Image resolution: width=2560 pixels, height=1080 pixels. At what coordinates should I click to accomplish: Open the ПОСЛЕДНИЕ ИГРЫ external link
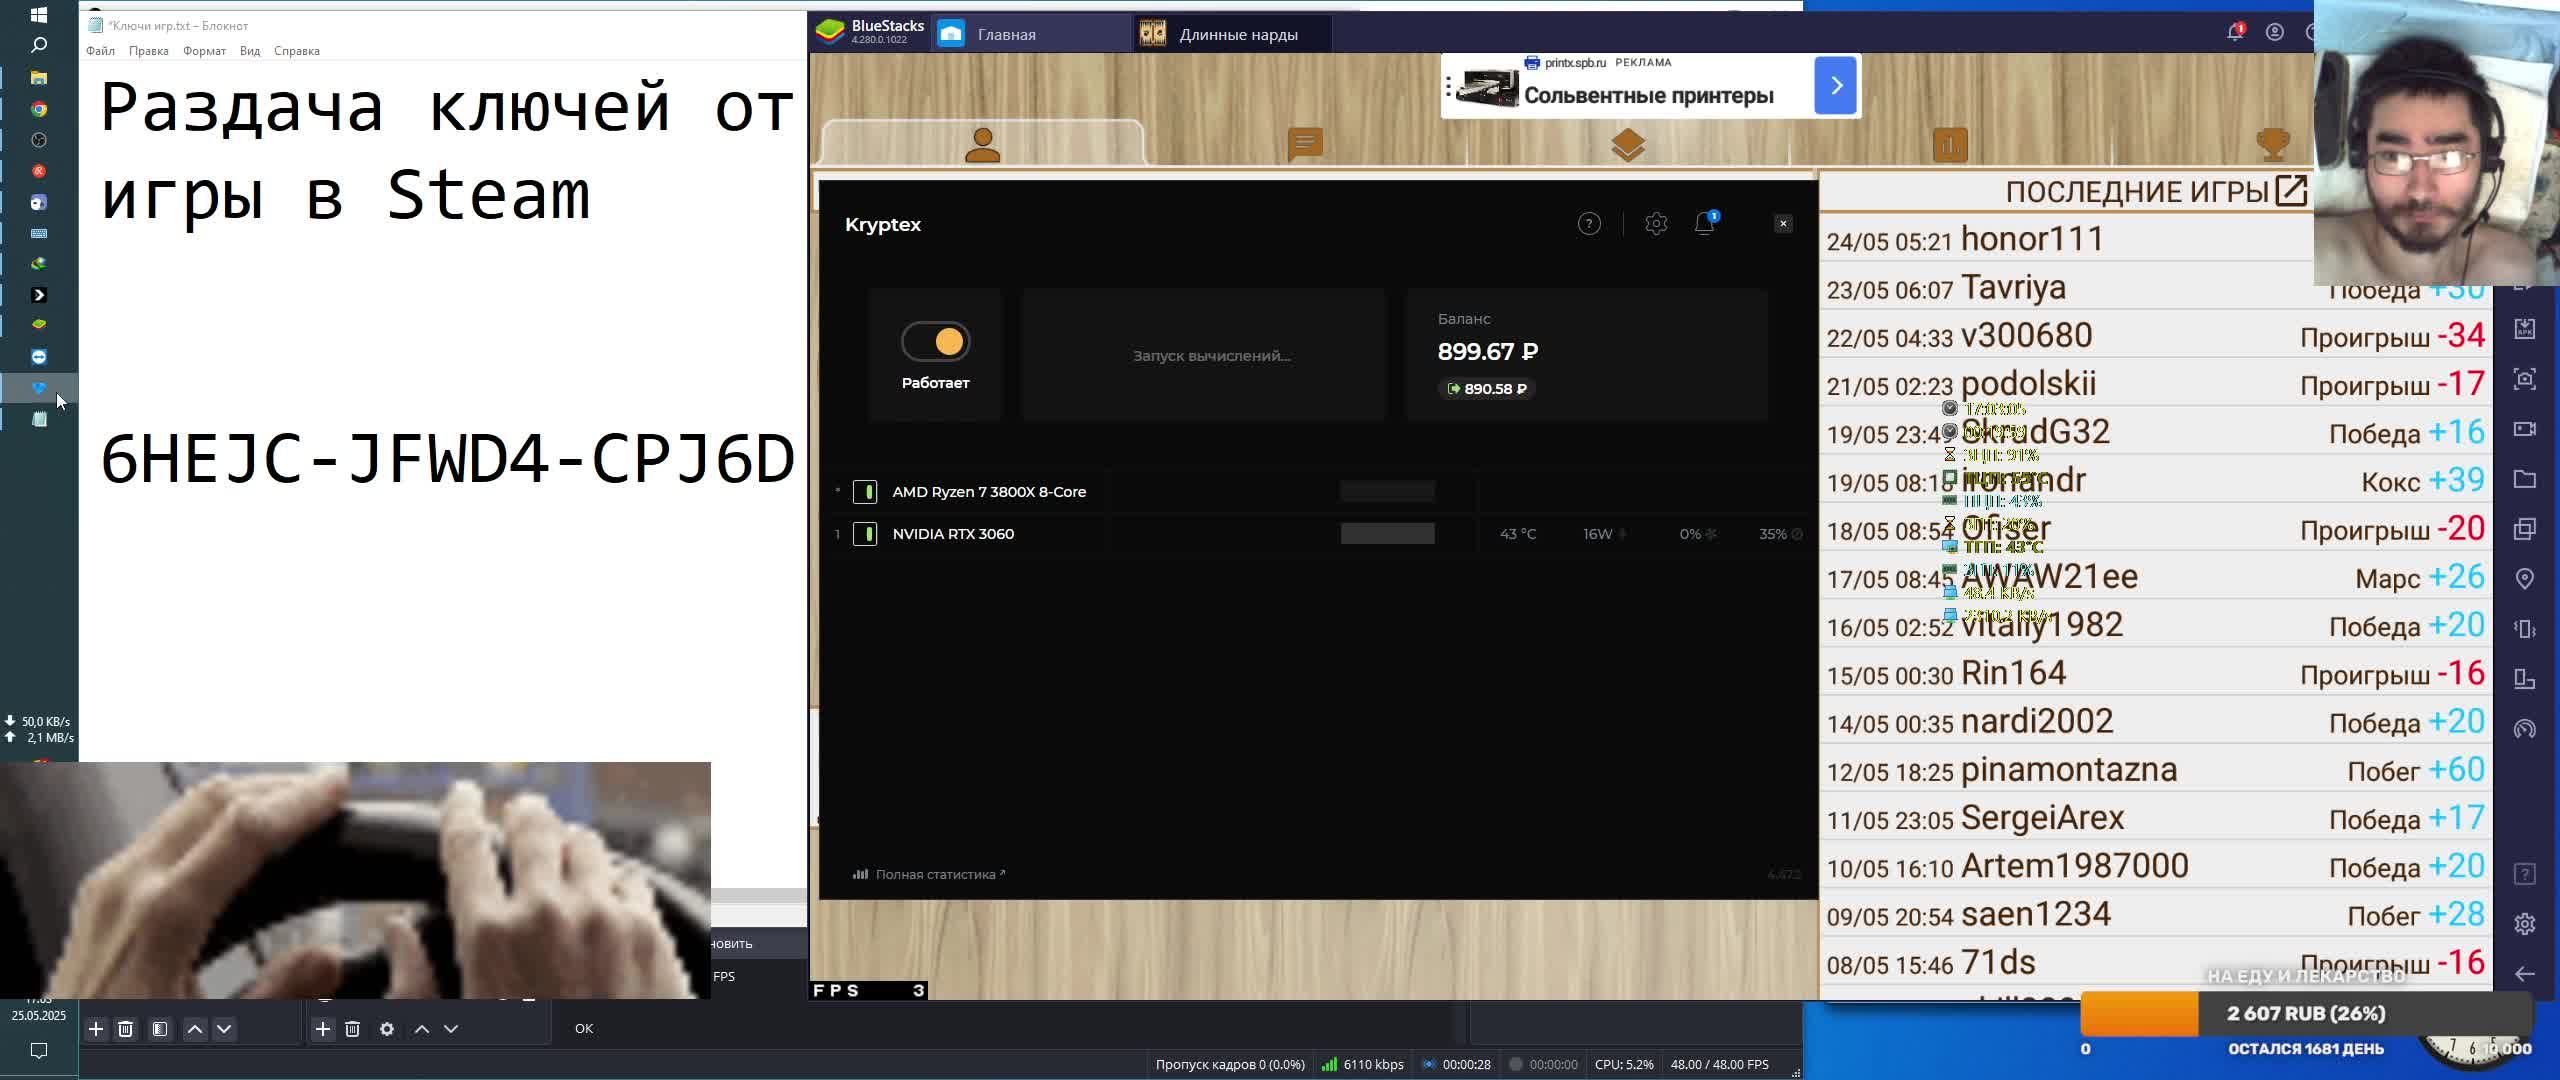coord(2290,190)
